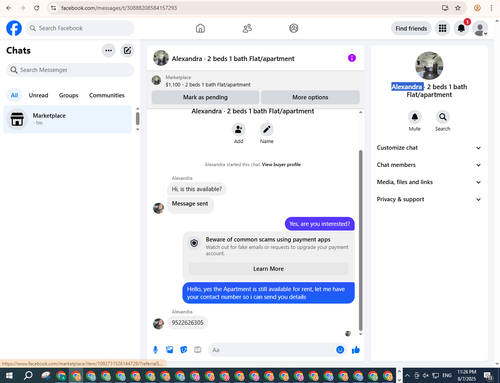Search in conversation magnifier icon
500x383 pixels.
coord(443,117)
